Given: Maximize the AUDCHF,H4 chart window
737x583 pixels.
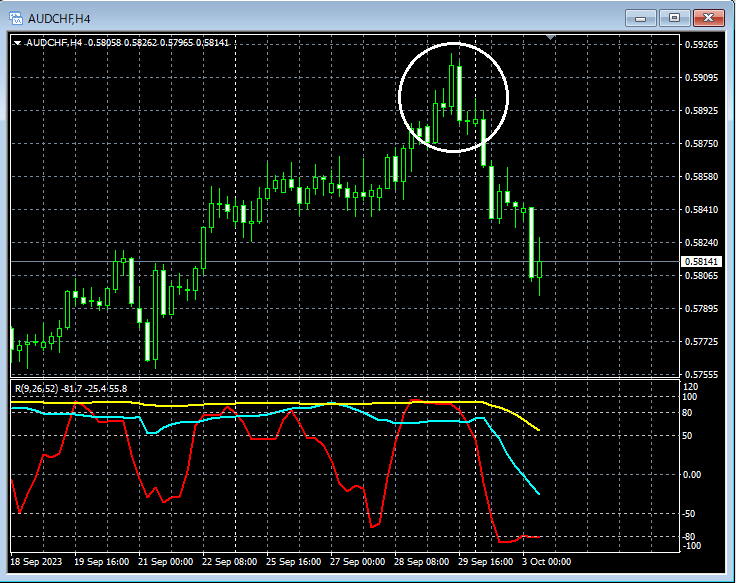Looking at the screenshot, I should (x=674, y=18).
